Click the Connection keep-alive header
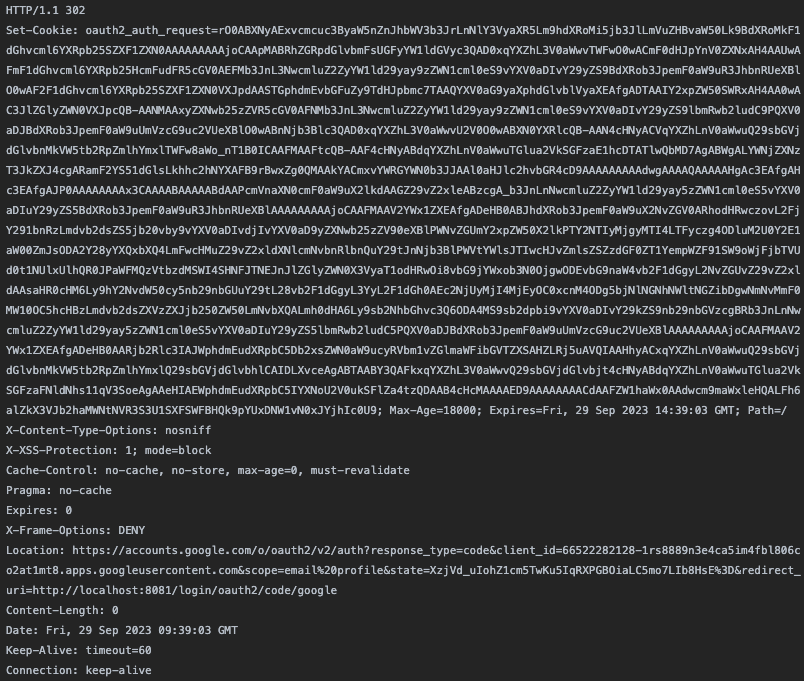 (x=78, y=670)
